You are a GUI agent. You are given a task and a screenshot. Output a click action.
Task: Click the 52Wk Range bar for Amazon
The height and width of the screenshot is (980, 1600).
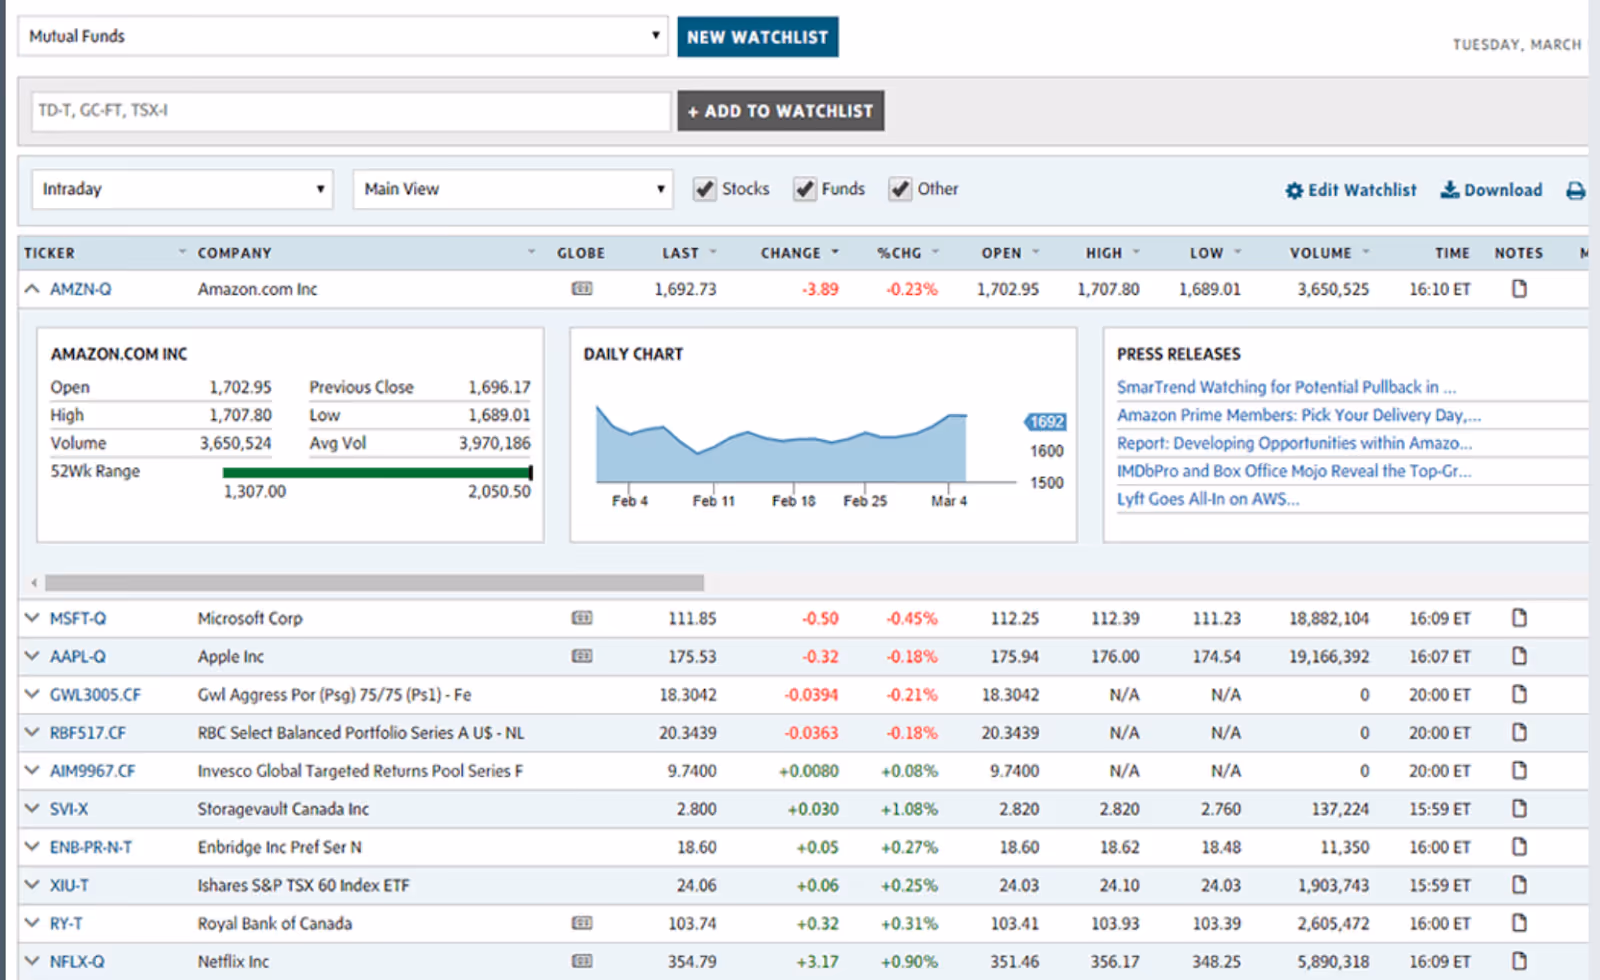(377, 471)
